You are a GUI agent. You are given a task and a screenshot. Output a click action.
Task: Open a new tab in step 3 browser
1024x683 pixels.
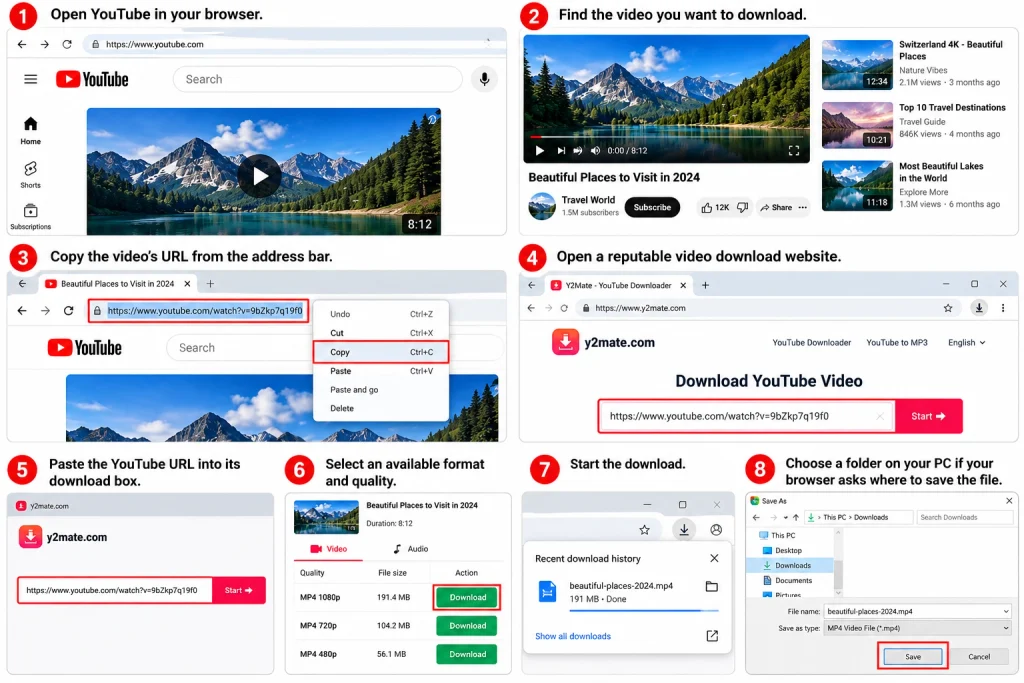(x=210, y=284)
